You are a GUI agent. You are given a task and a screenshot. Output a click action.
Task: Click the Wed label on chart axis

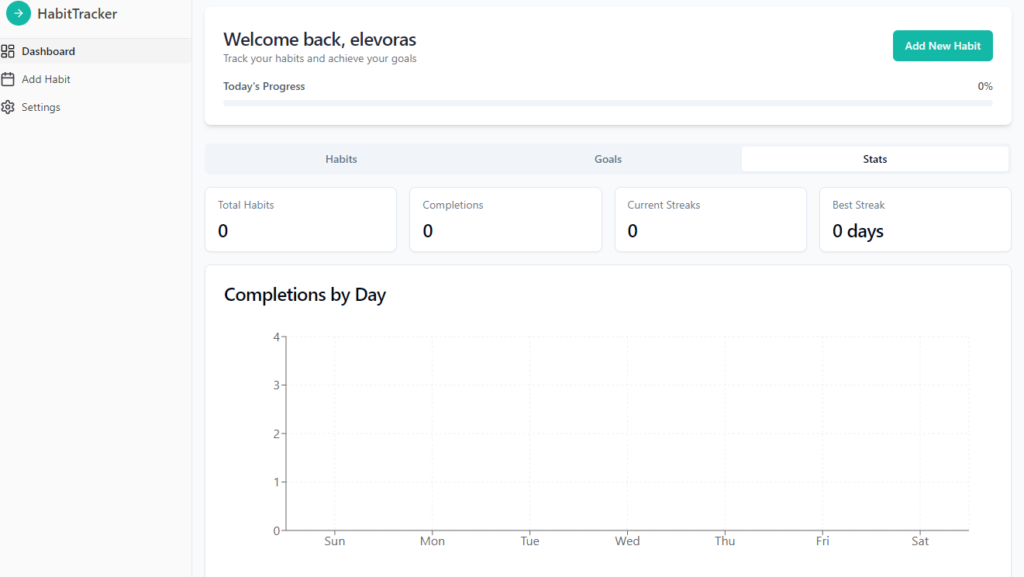[x=627, y=541]
